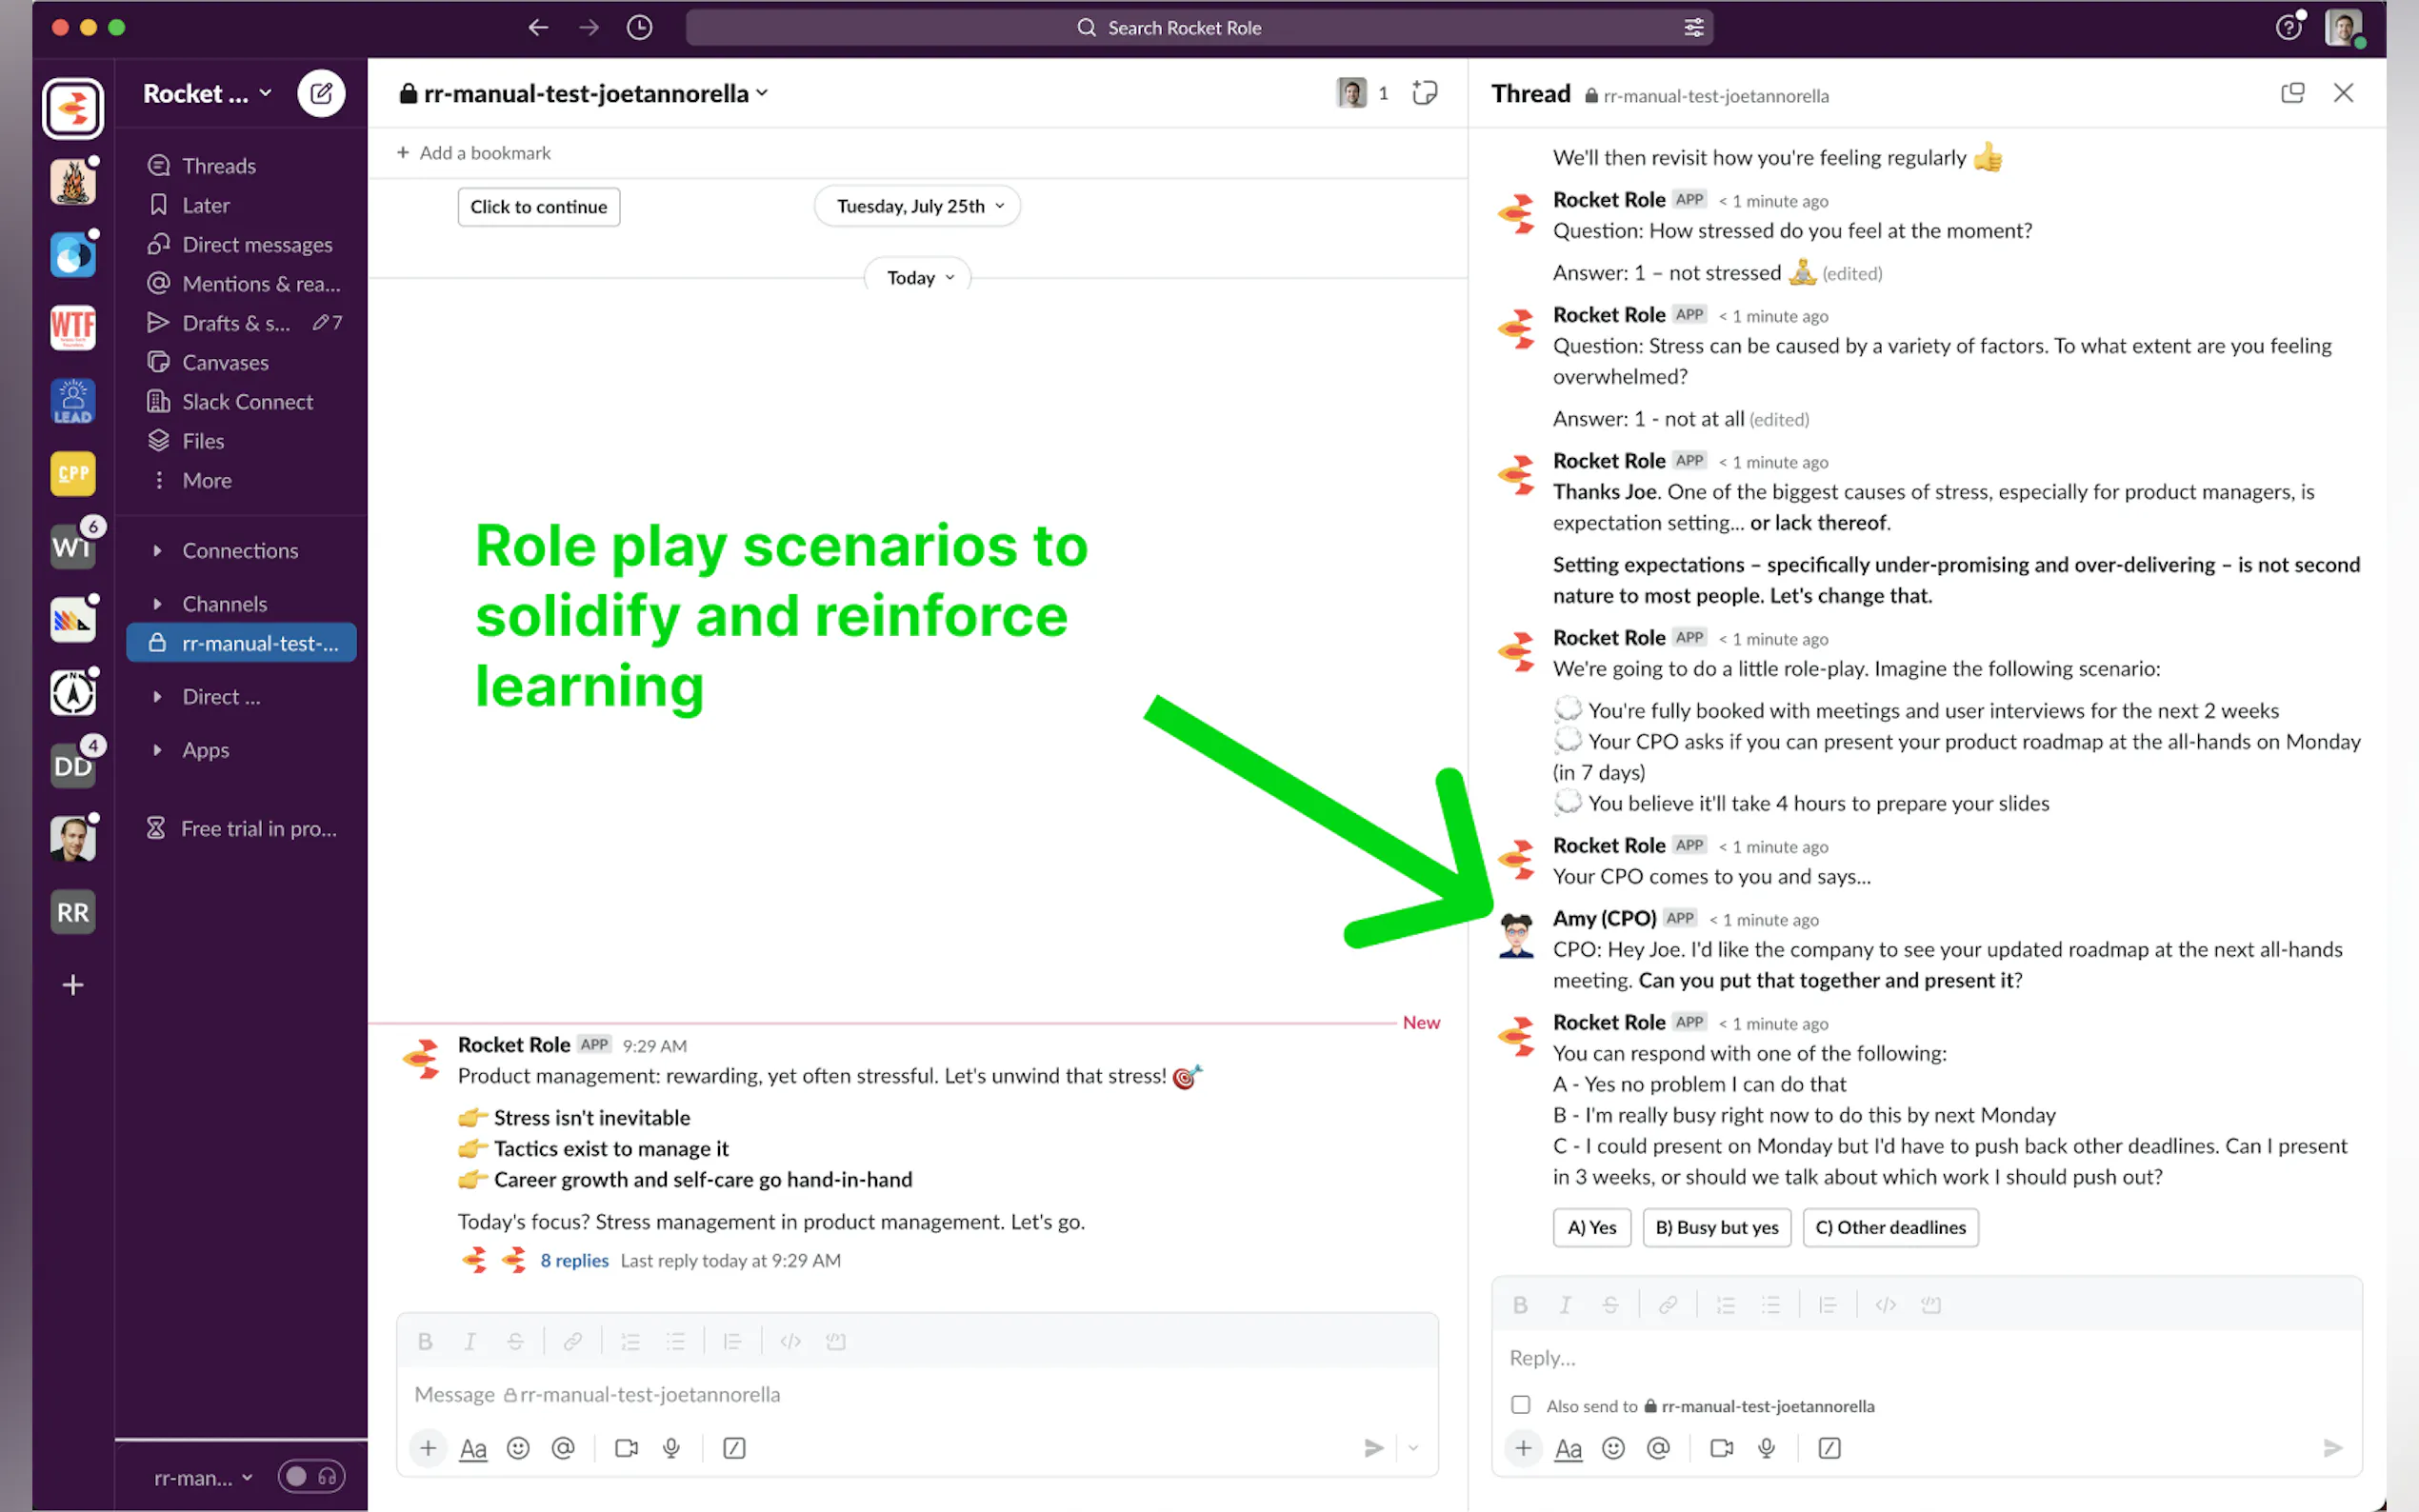Screen dimensions: 2419x1512
Task: Open the Today date dropdown
Action: (919, 278)
